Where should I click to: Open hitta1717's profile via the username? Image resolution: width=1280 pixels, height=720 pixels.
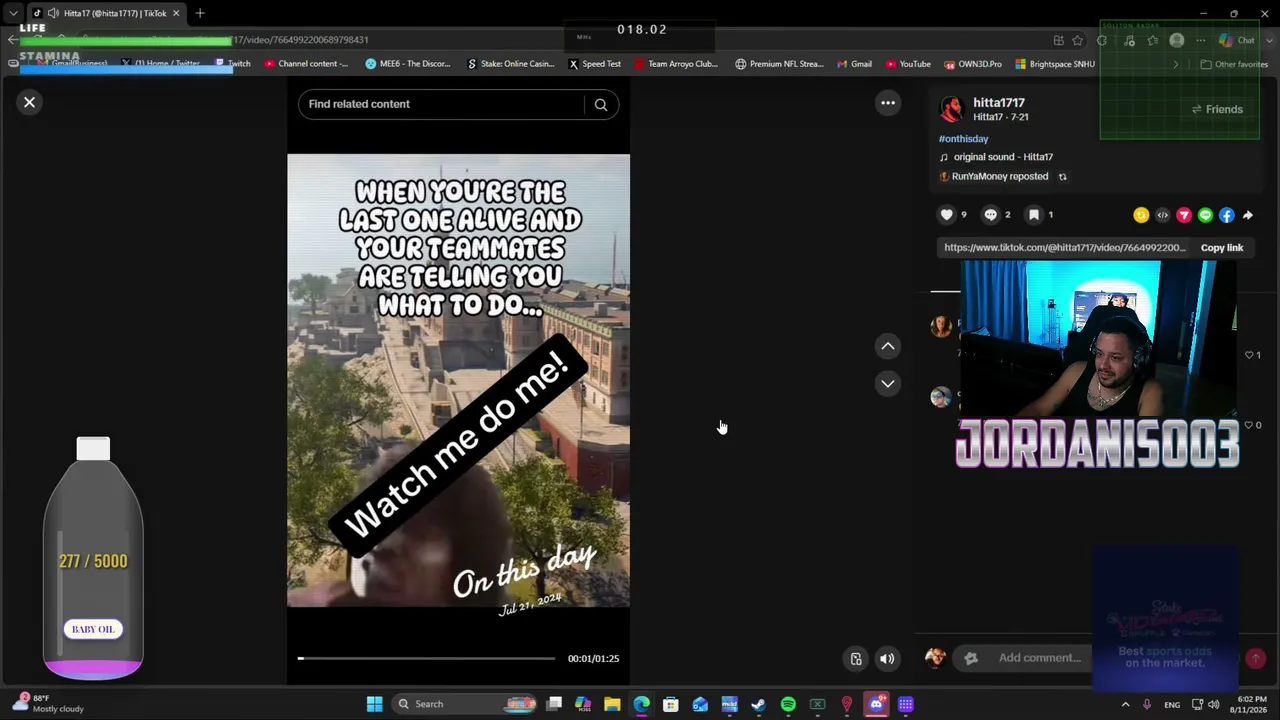pos(999,103)
